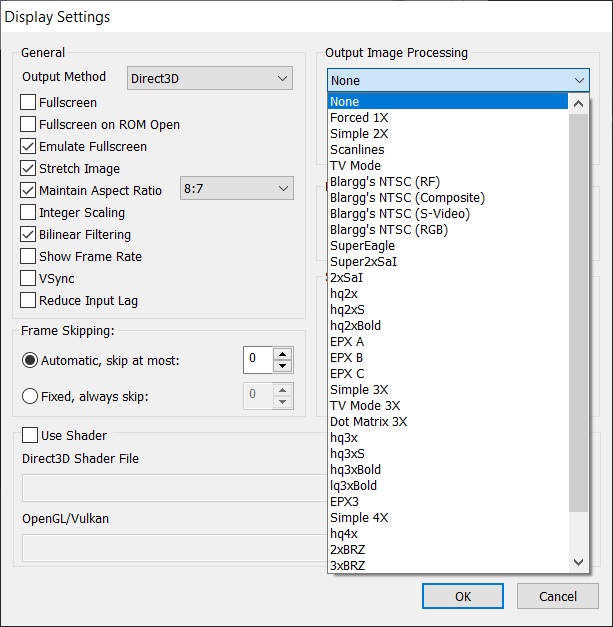Image resolution: width=613 pixels, height=627 pixels.
Task: Choose Forced 1X filter
Action: (x=448, y=118)
